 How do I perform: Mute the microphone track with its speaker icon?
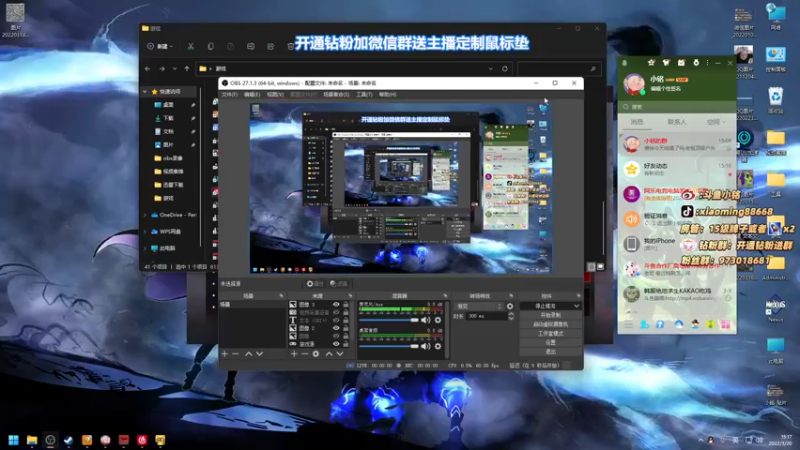click(x=426, y=320)
